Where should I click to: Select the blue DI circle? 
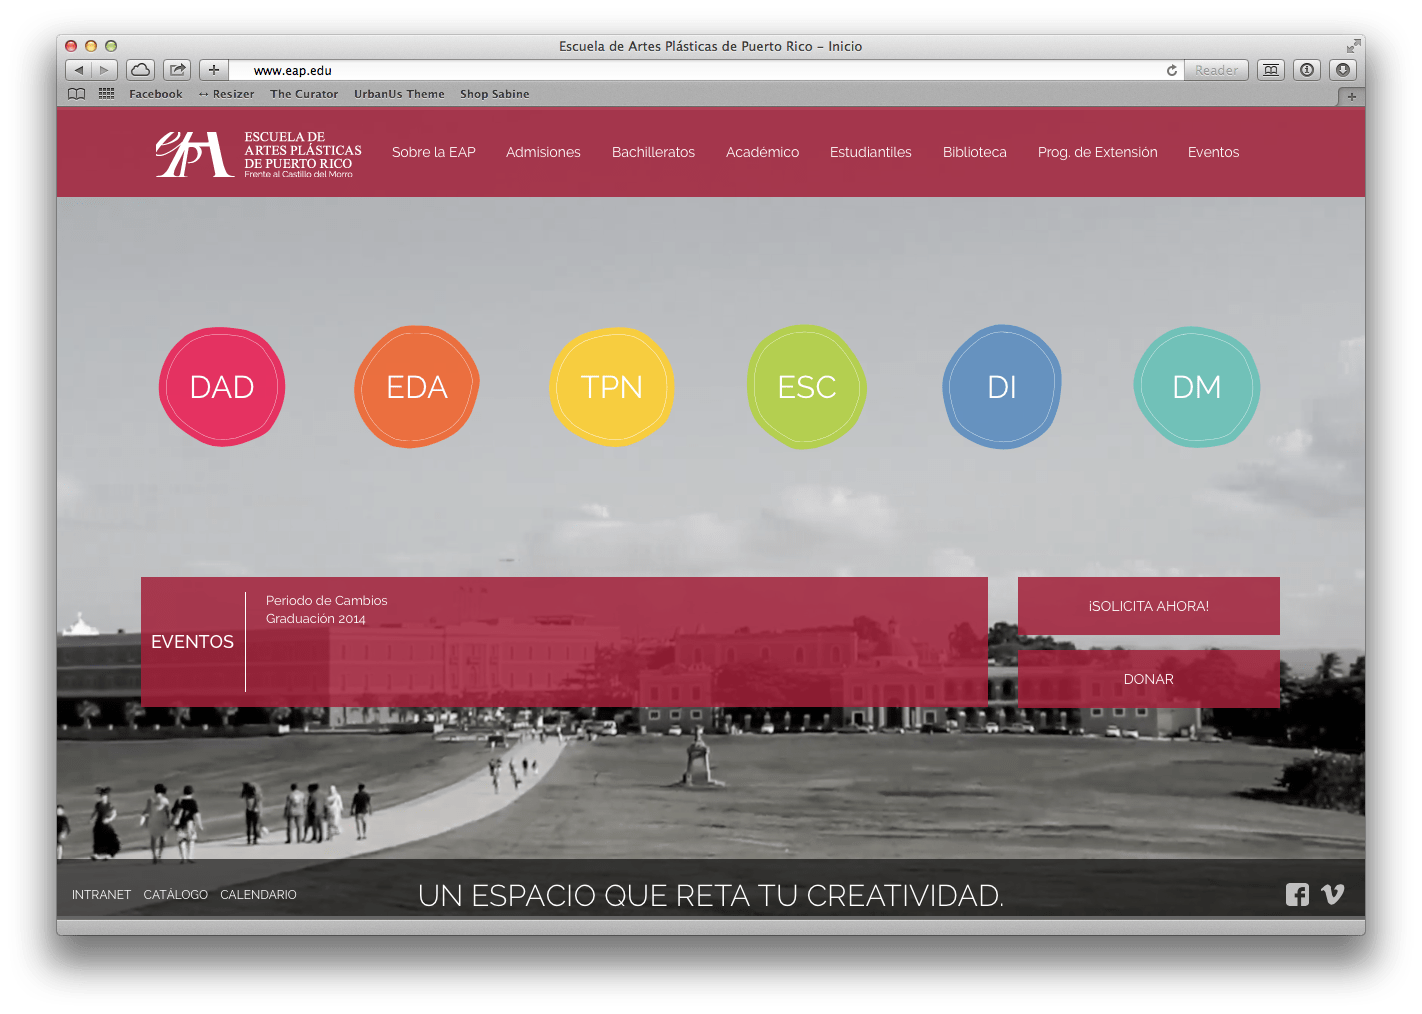pyautogui.click(x=1001, y=387)
